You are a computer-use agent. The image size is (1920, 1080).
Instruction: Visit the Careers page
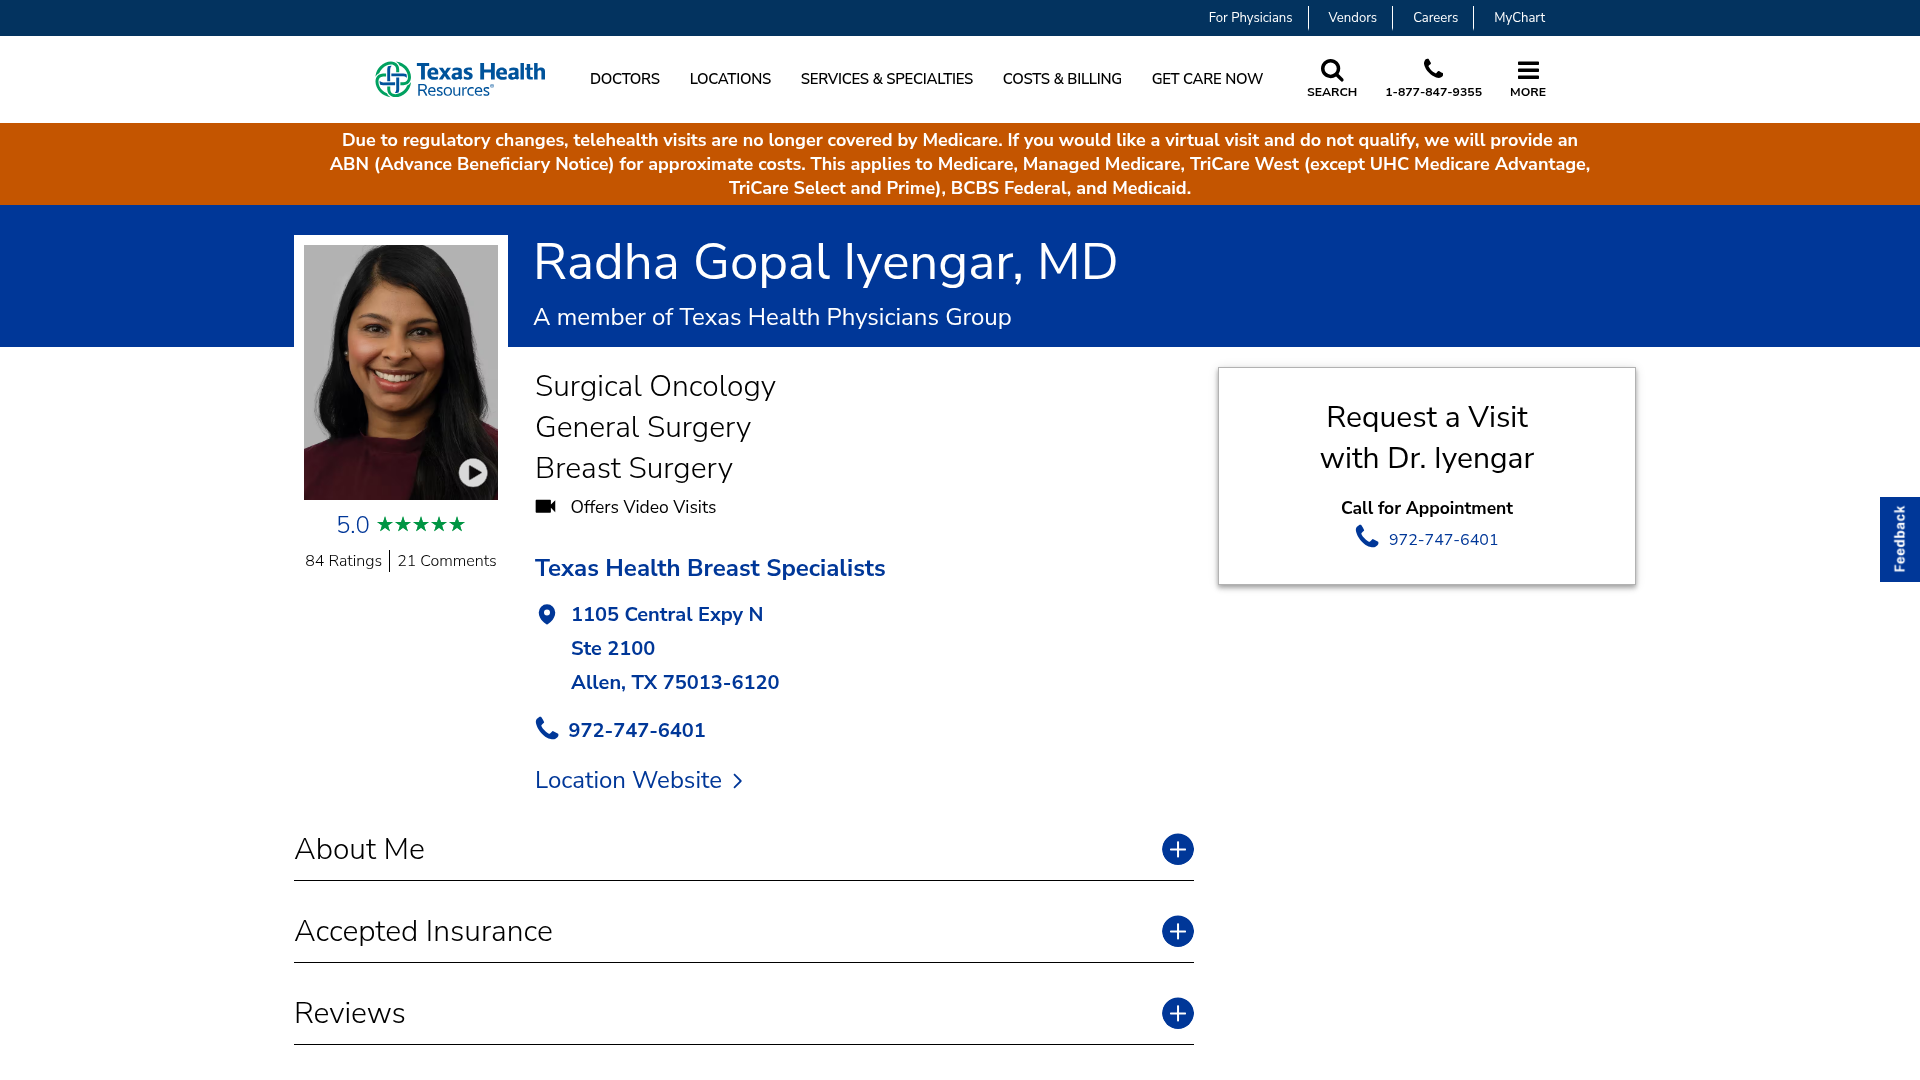[1435, 17]
